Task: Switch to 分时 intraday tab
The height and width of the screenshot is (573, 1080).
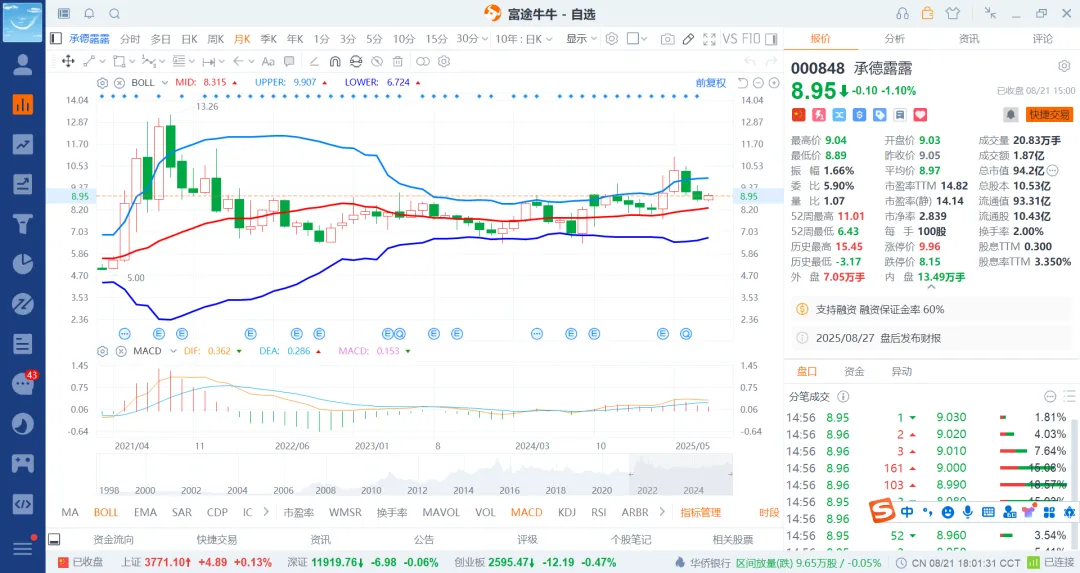Action: [130, 39]
